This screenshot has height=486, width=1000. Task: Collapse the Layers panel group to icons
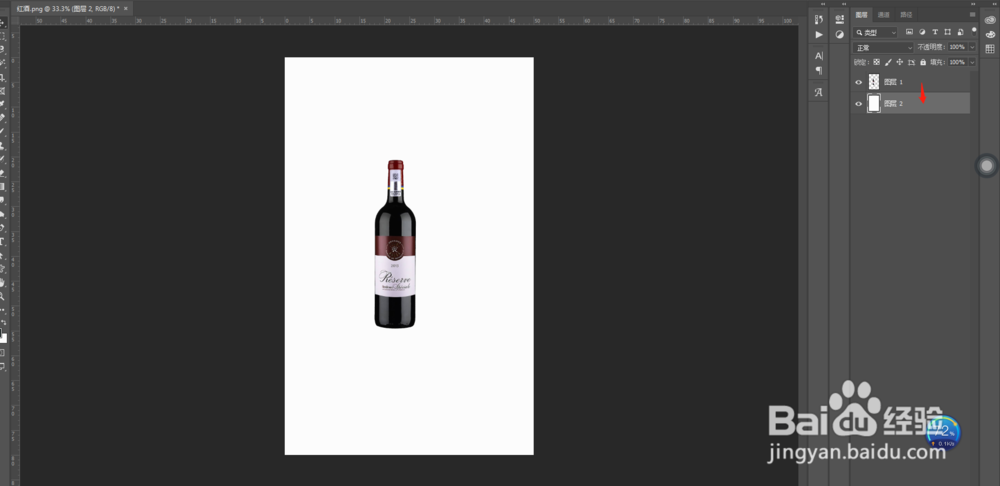click(973, 4)
